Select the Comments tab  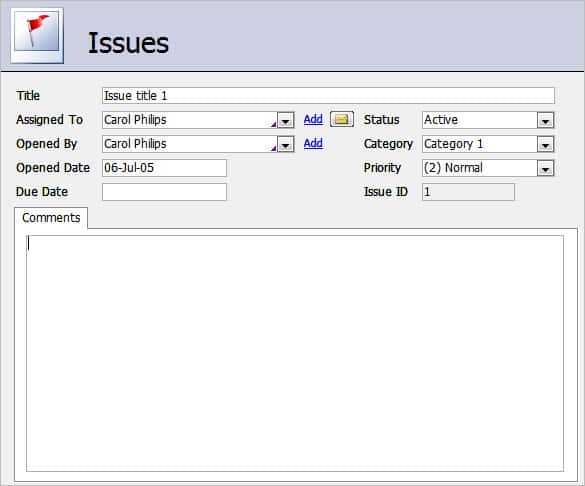click(x=51, y=218)
